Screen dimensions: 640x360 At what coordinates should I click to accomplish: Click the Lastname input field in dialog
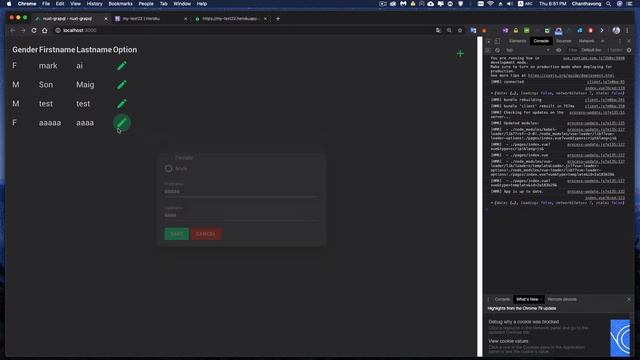click(241, 215)
